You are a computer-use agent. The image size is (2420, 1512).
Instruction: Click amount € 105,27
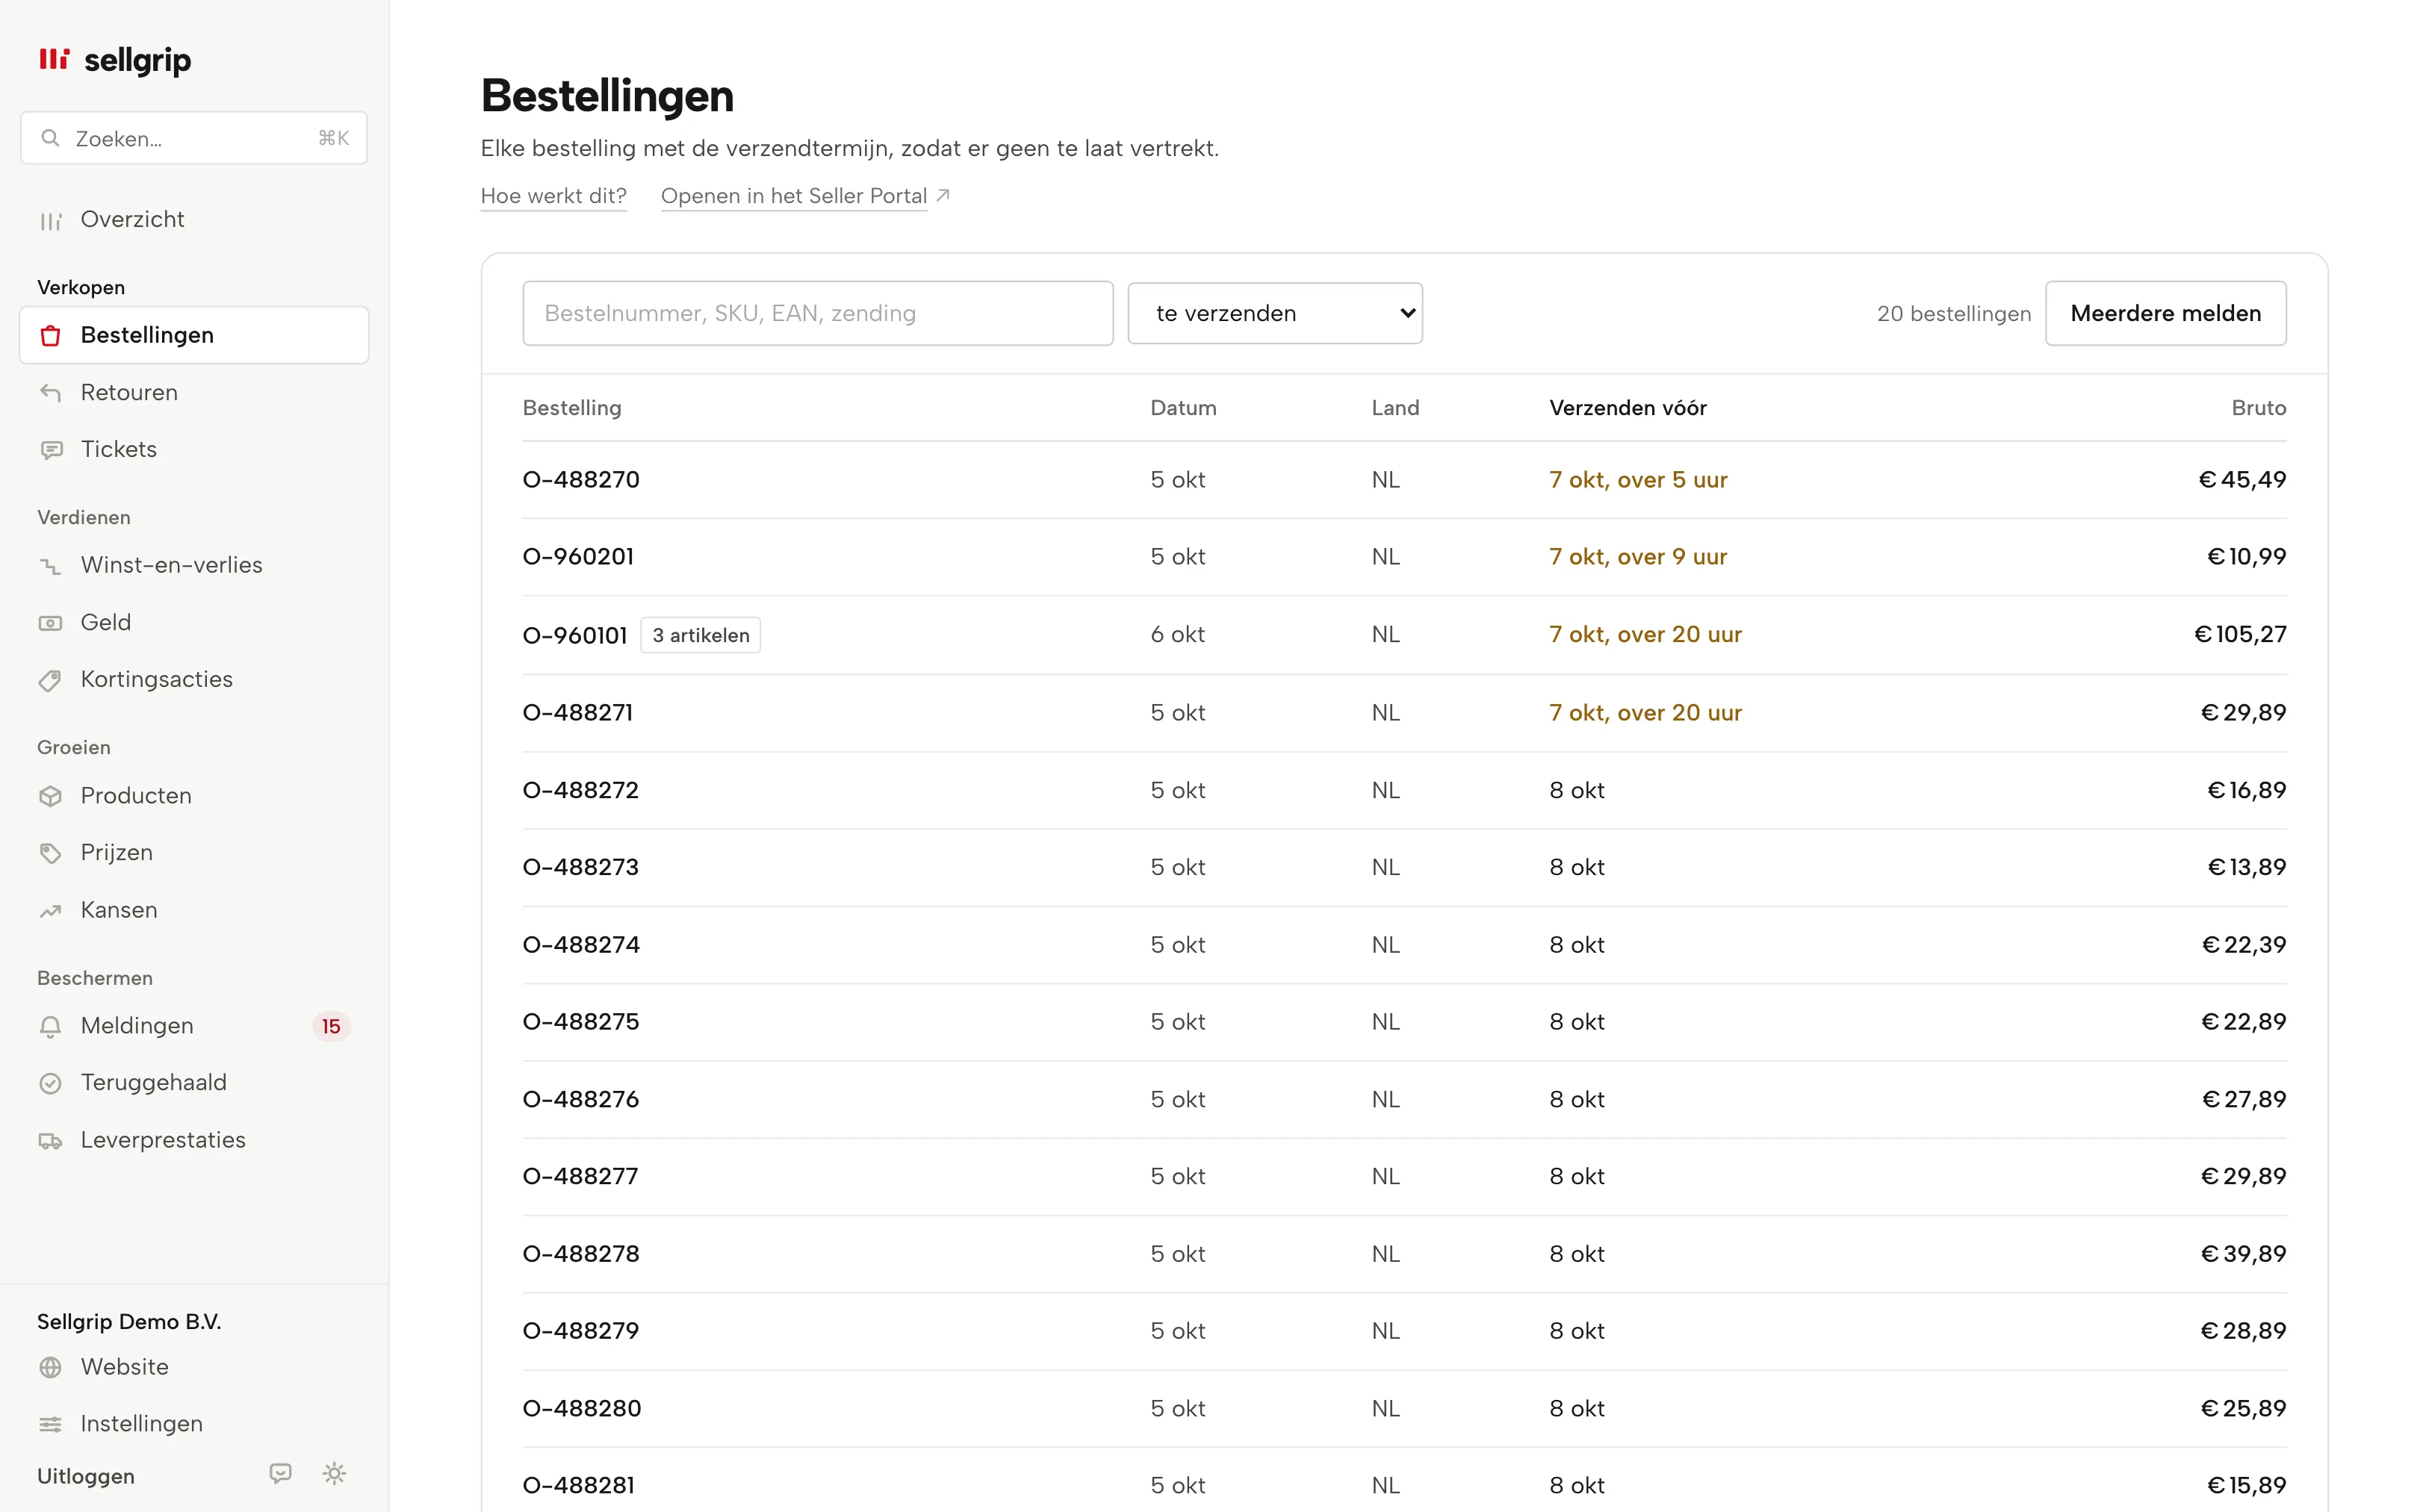tap(2240, 634)
